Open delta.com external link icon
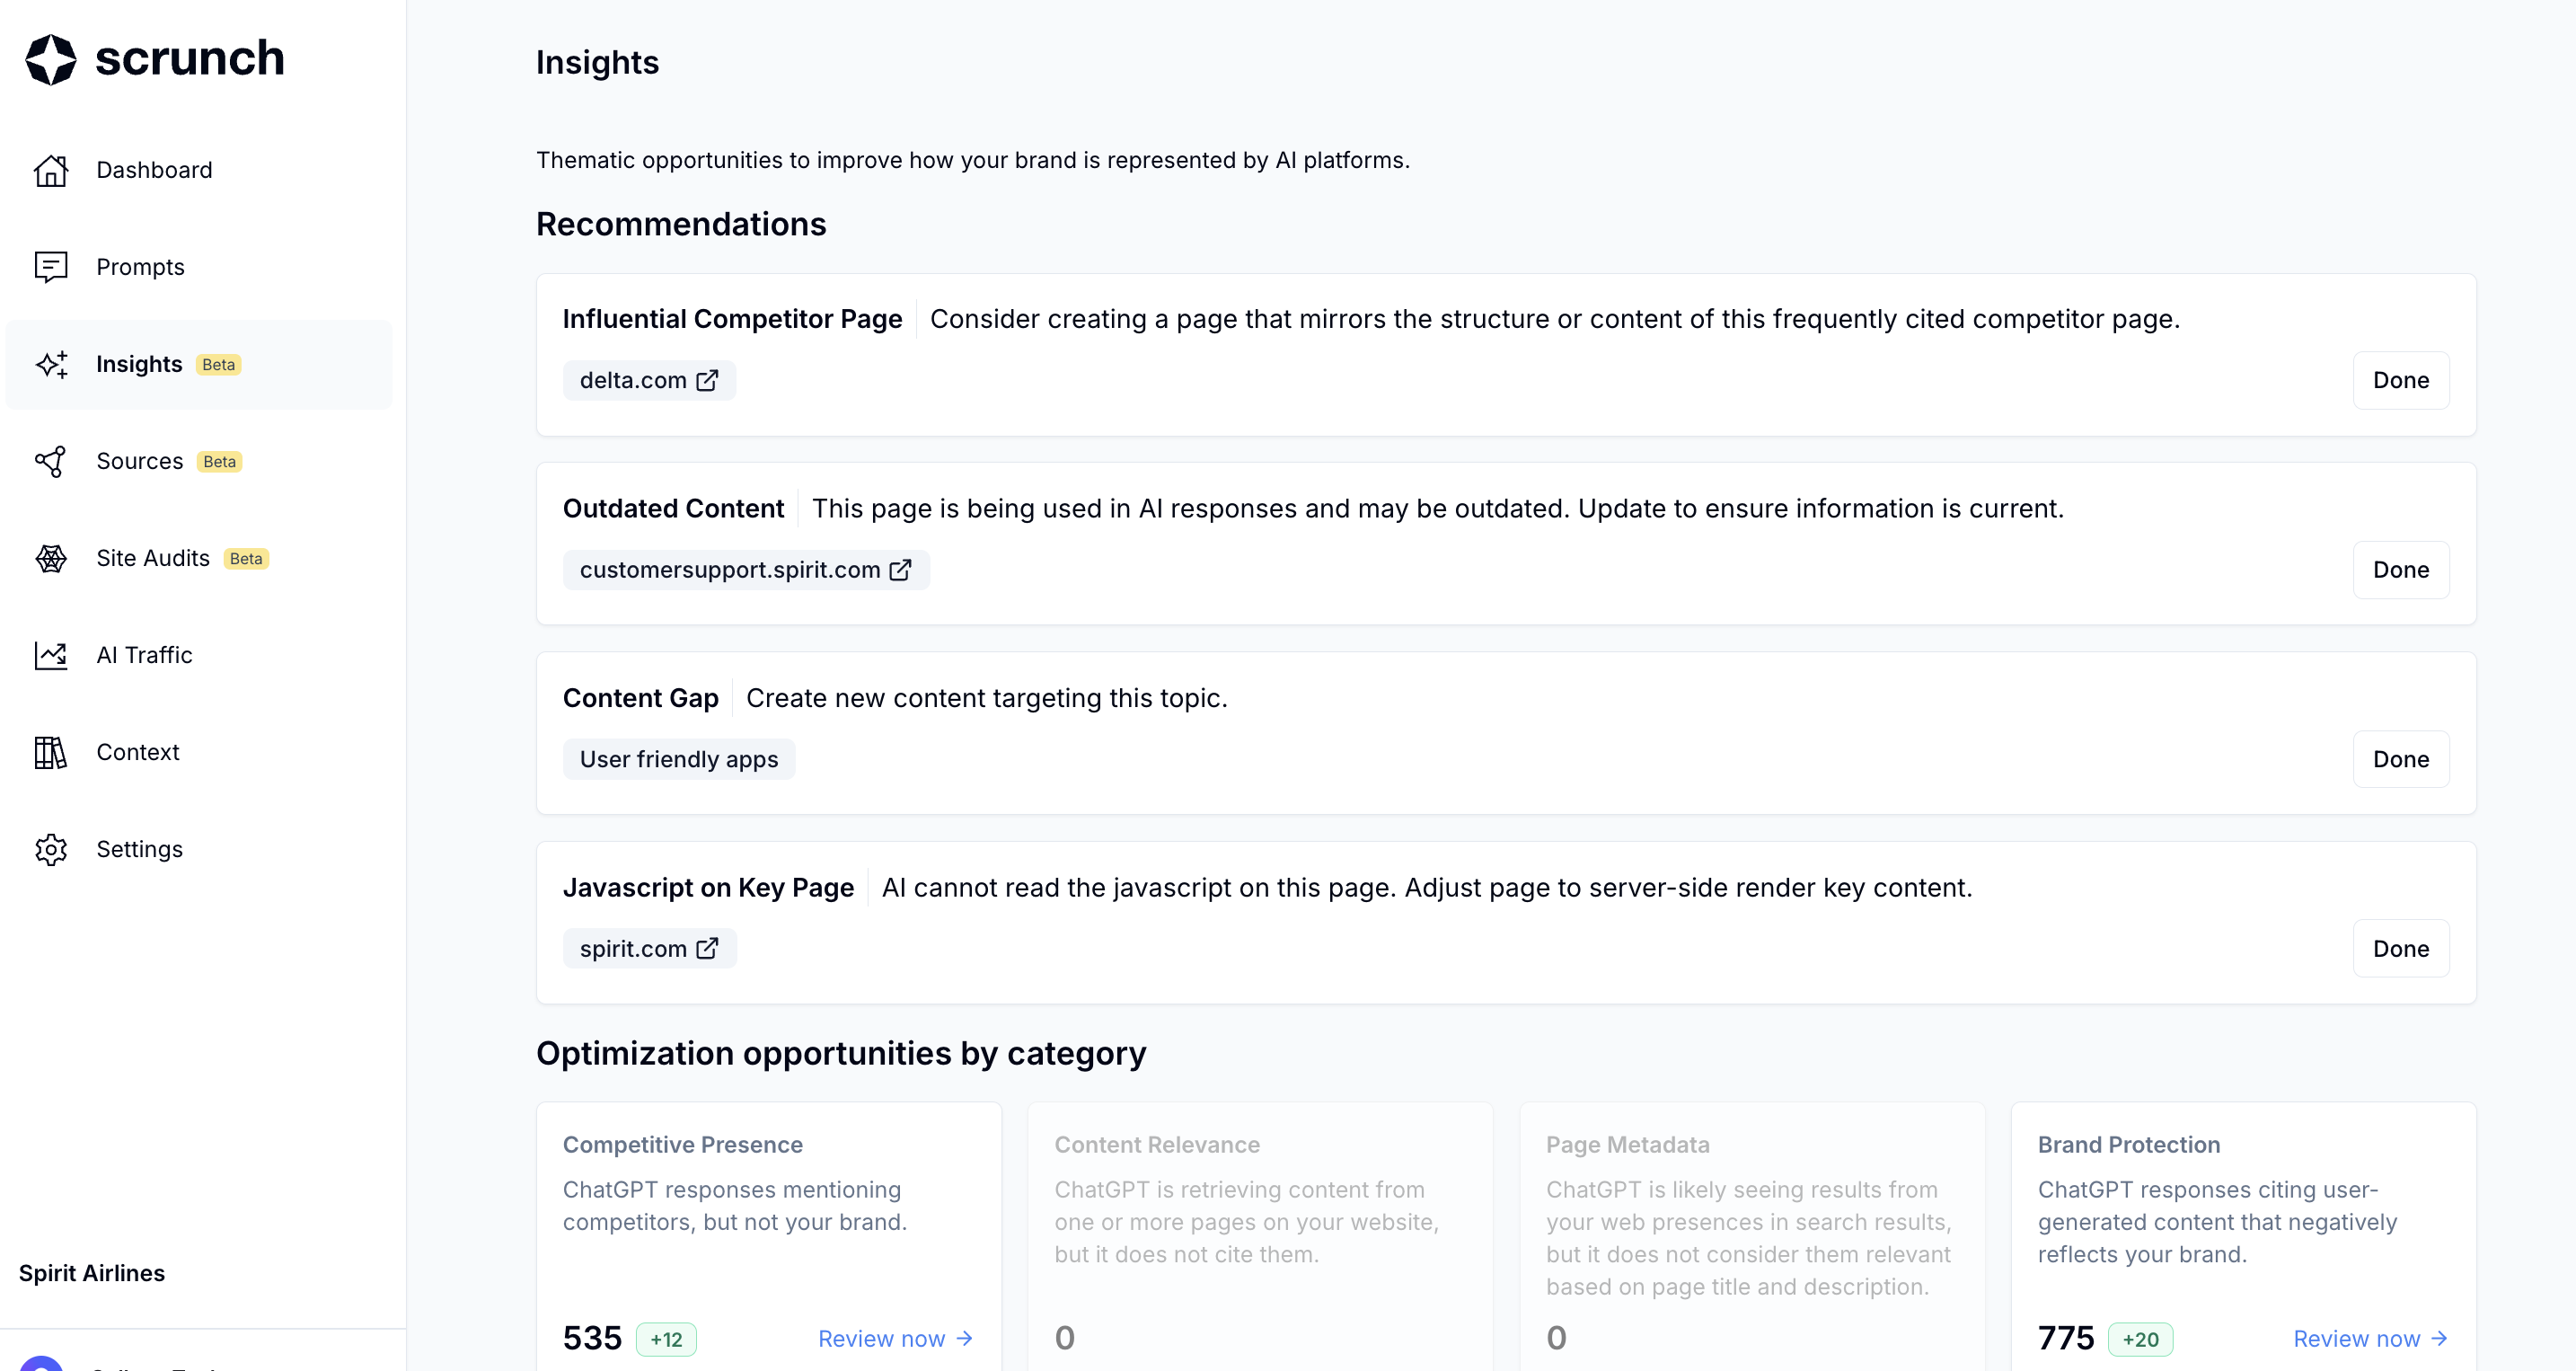Viewport: 2576px width, 1371px height. point(707,380)
